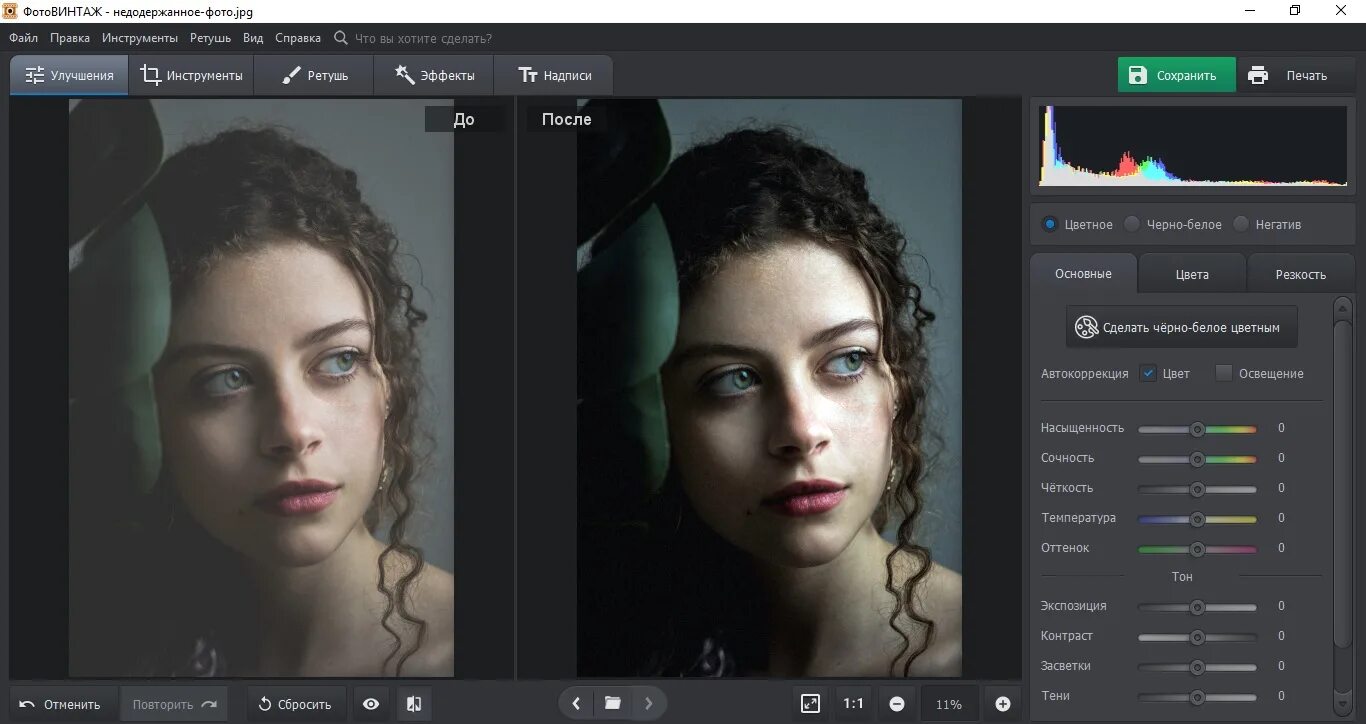Viewport: 1366px width, 724px height.
Task: Click the Температура slider handle
Action: point(1197,519)
